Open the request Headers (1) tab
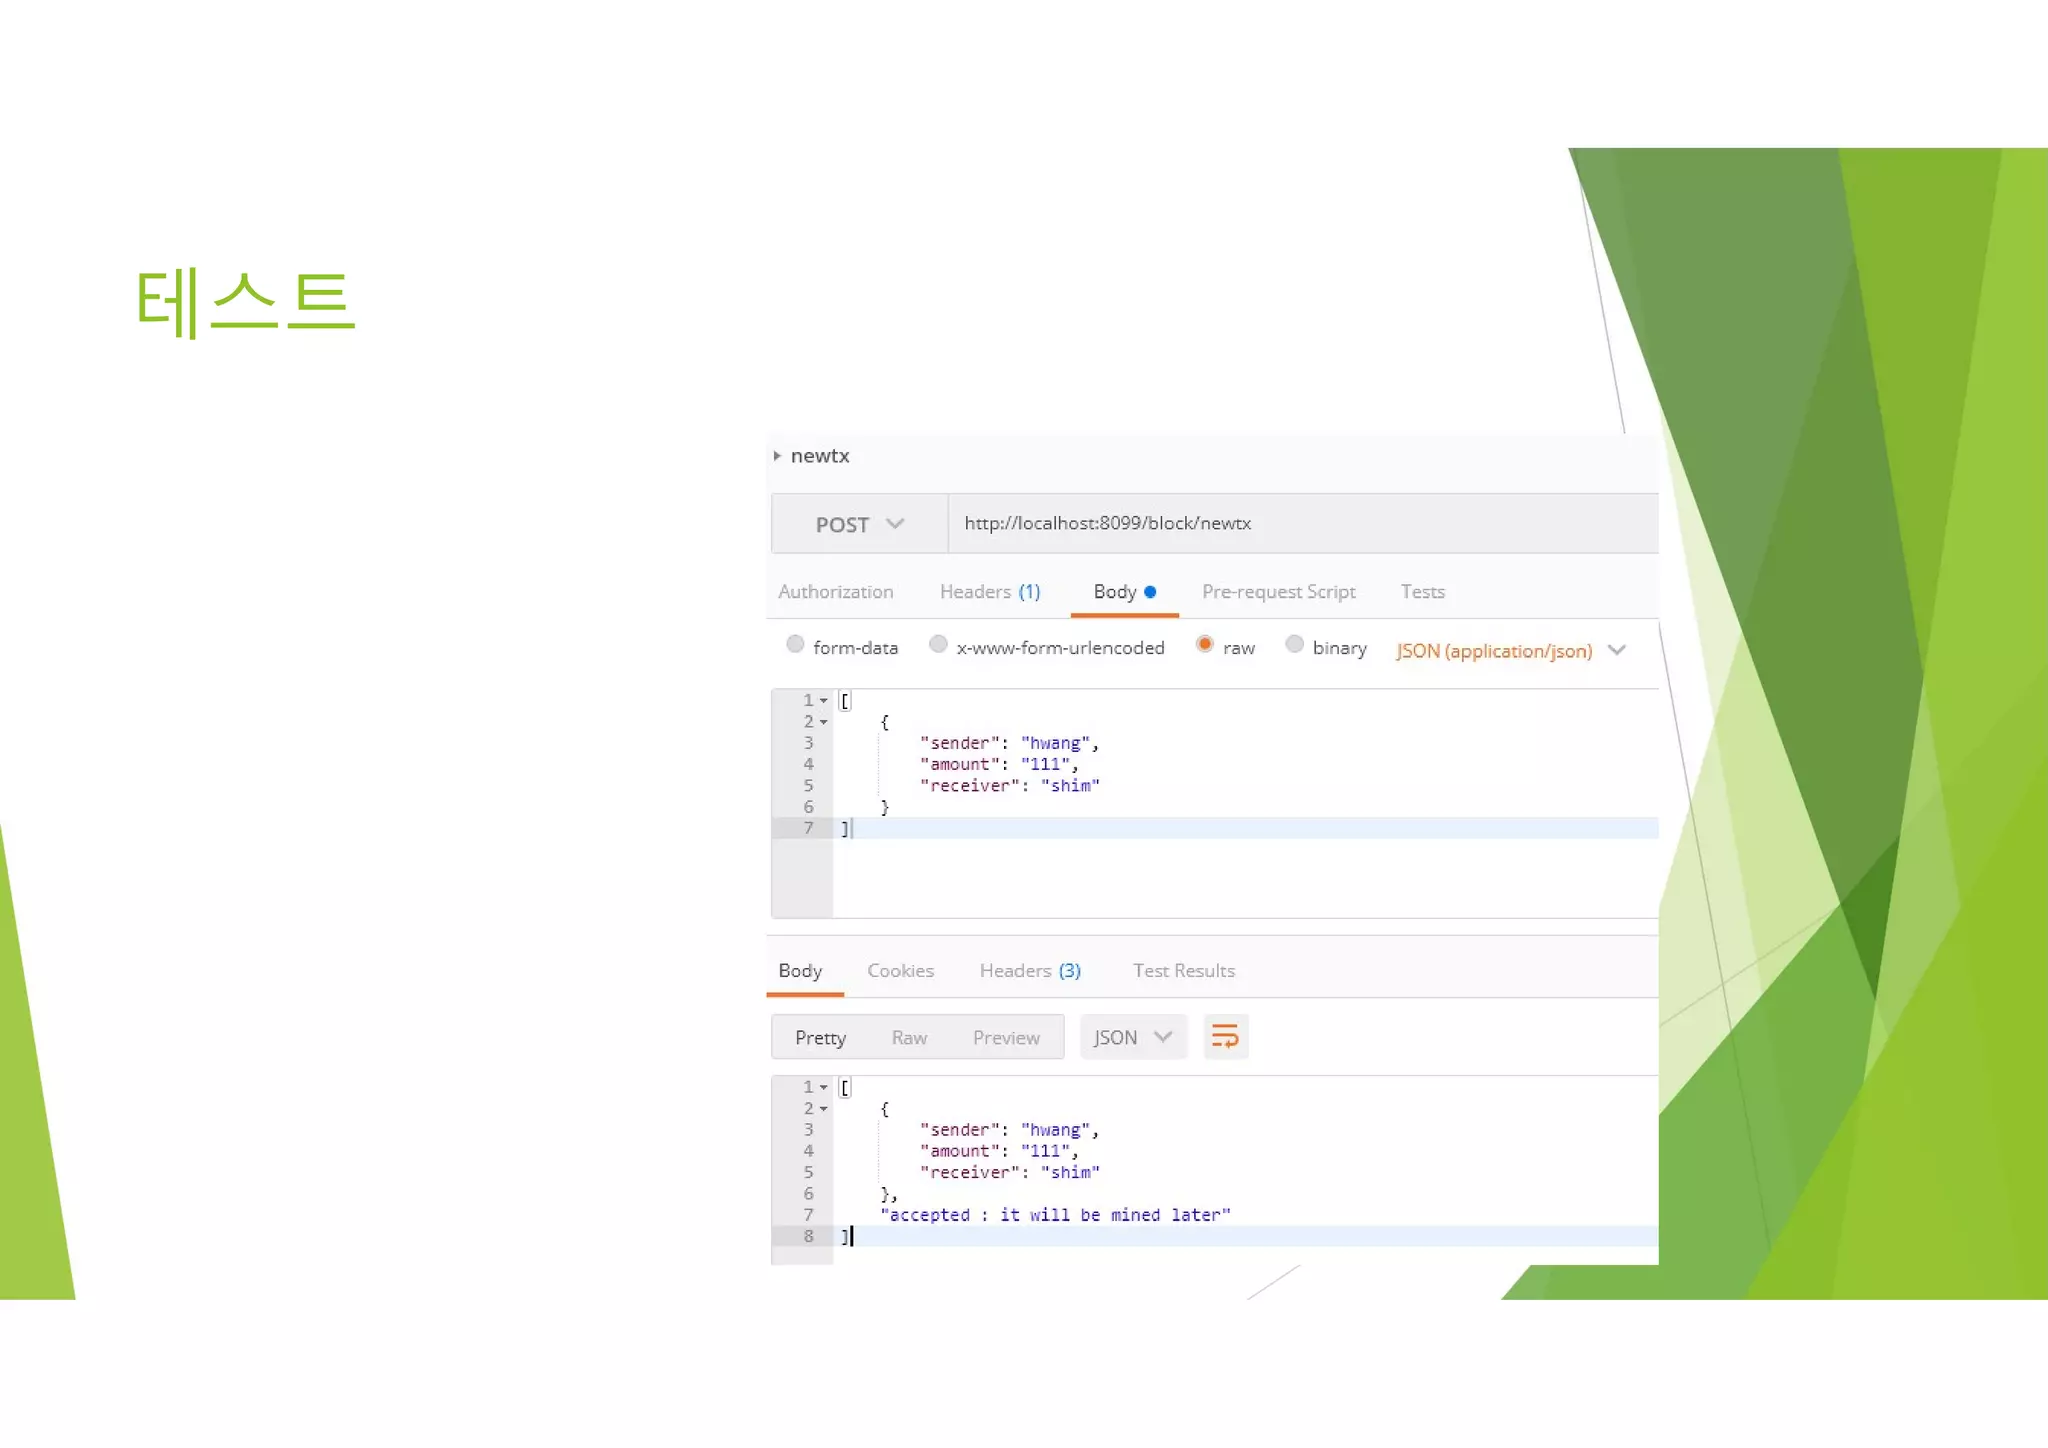This screenshot has height=1448, width=2048. pos(989,592)
